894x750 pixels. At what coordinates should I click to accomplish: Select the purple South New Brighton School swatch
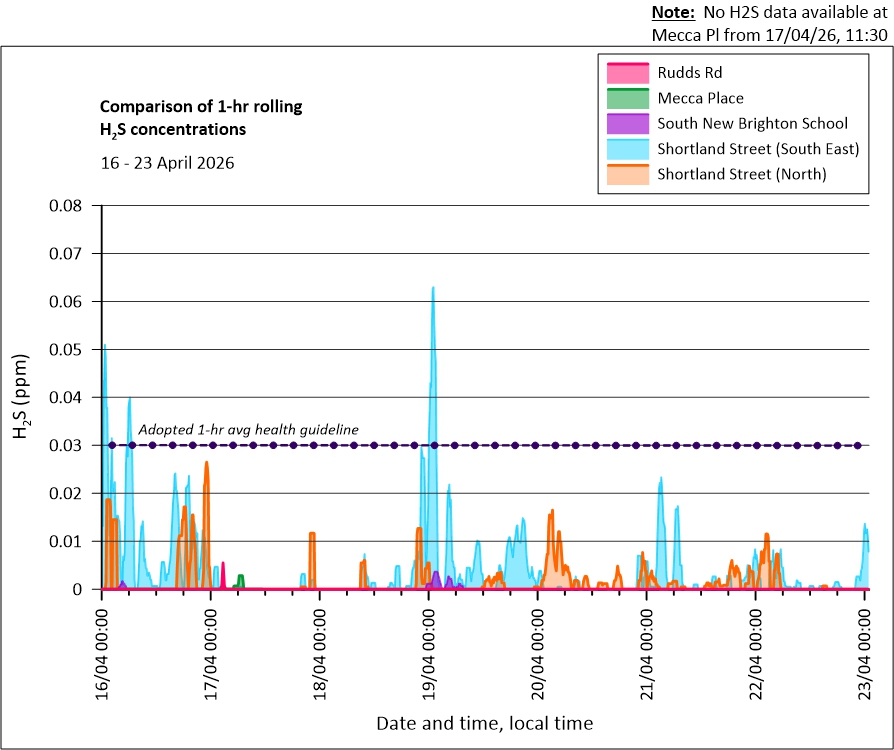tap(627, 124)
